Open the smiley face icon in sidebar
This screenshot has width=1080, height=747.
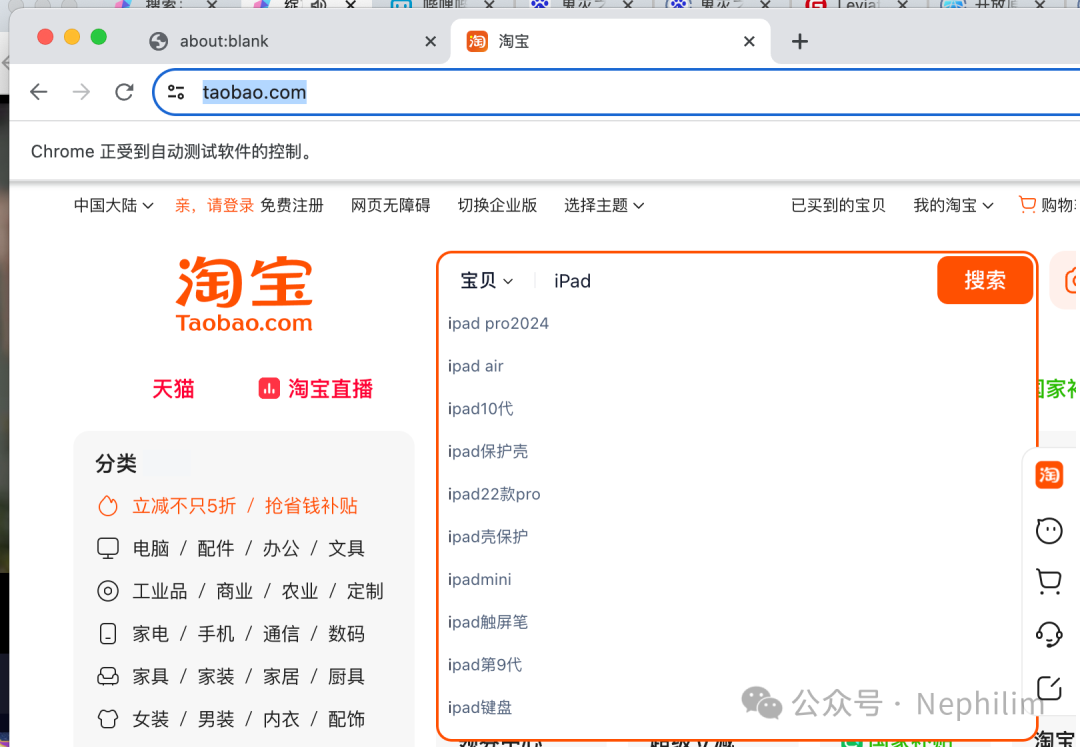[1049, 530]
